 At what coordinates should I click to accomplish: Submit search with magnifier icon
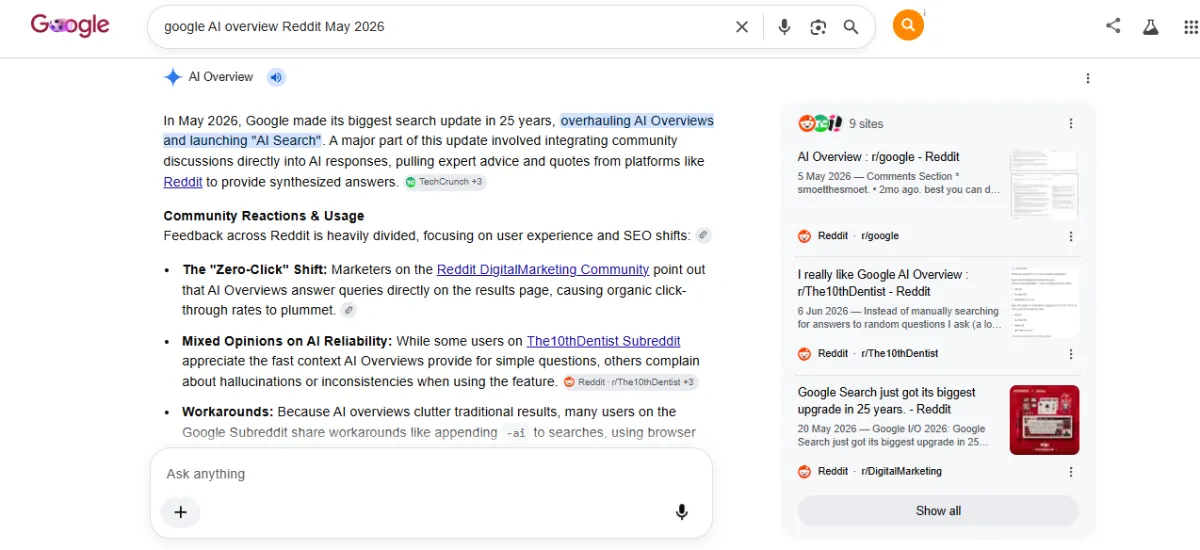(x=851, y=27)
